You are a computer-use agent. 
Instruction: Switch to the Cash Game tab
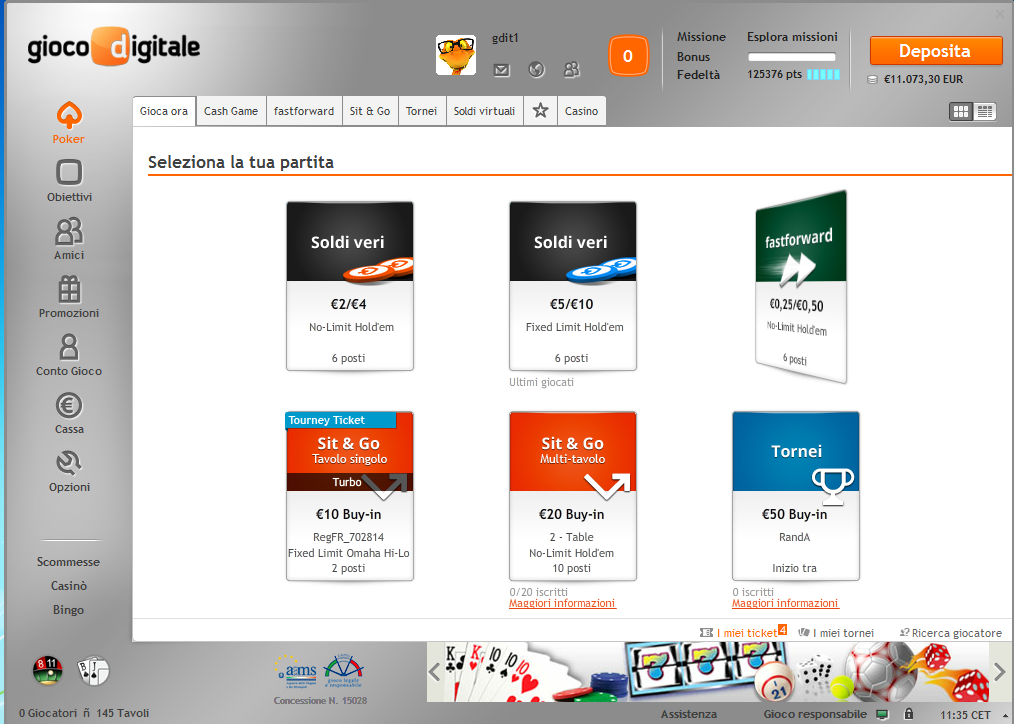231,111
